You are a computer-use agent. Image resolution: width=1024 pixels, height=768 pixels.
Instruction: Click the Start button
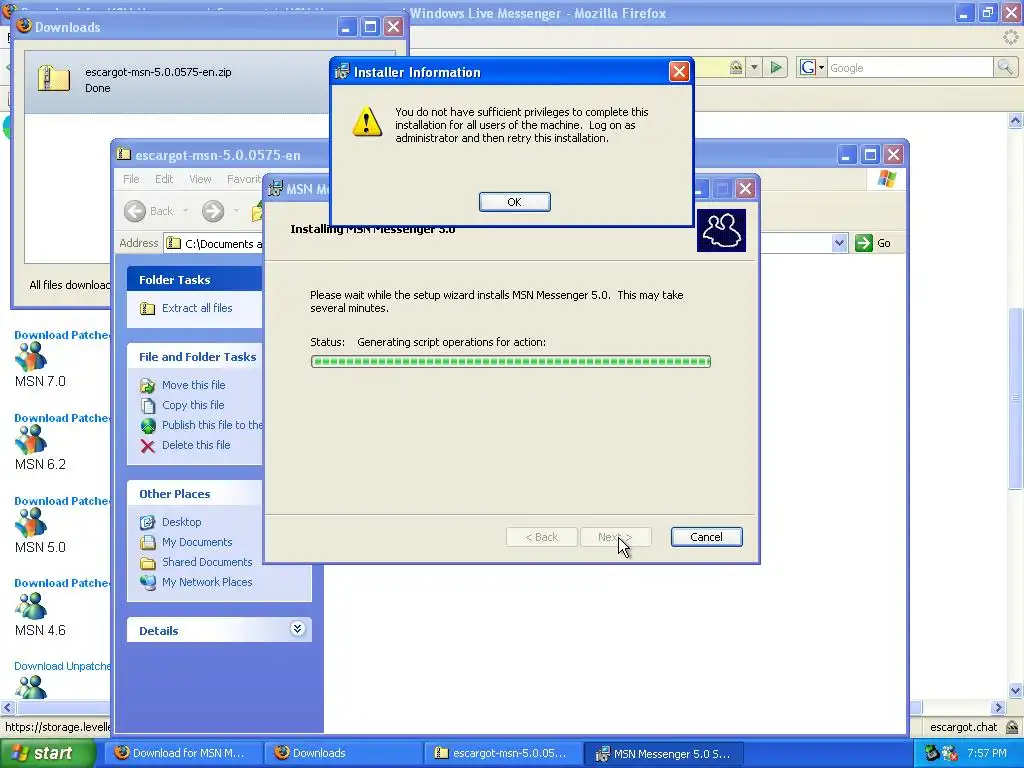tap(48, 753)
